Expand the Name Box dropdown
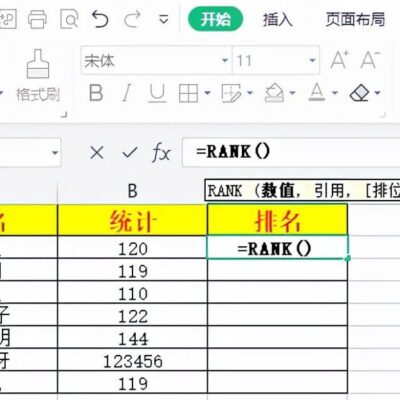This screenshot has height=400, width=400. (x=54, y=153)
